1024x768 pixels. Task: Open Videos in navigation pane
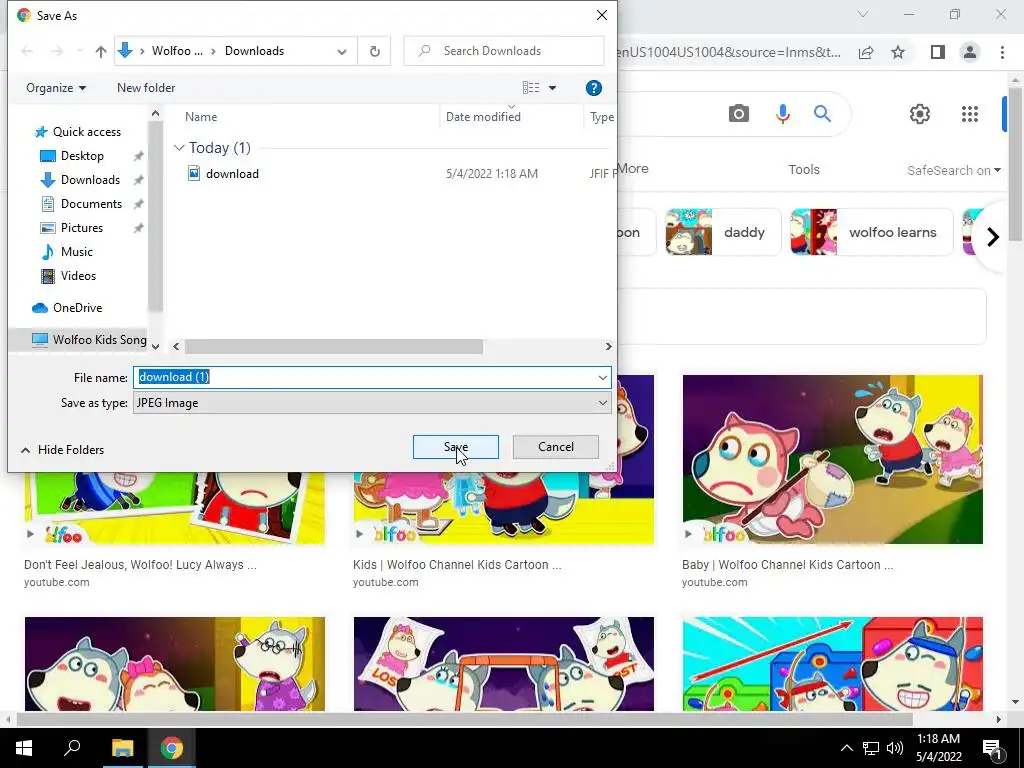tap(78, 276)
